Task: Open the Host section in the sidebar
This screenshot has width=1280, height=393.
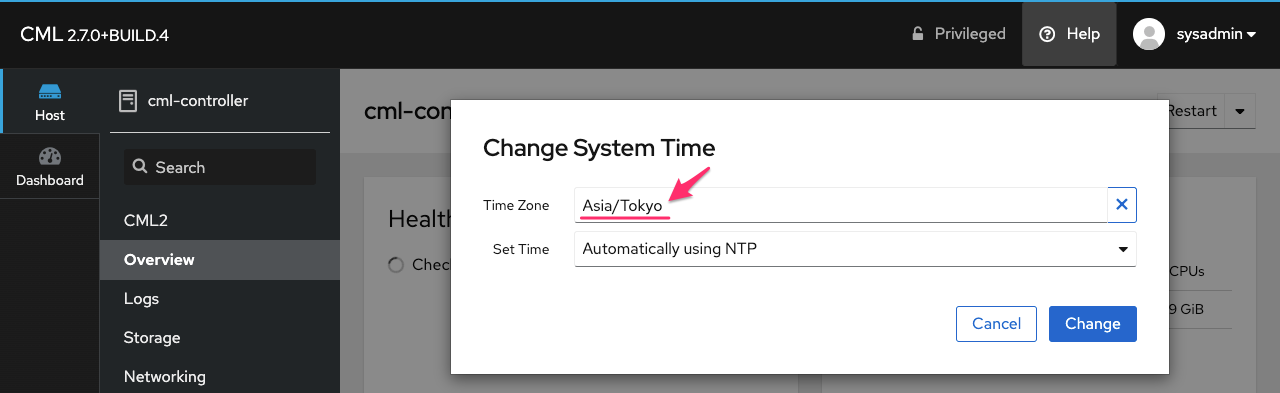Action: click(x=50, y=102)
